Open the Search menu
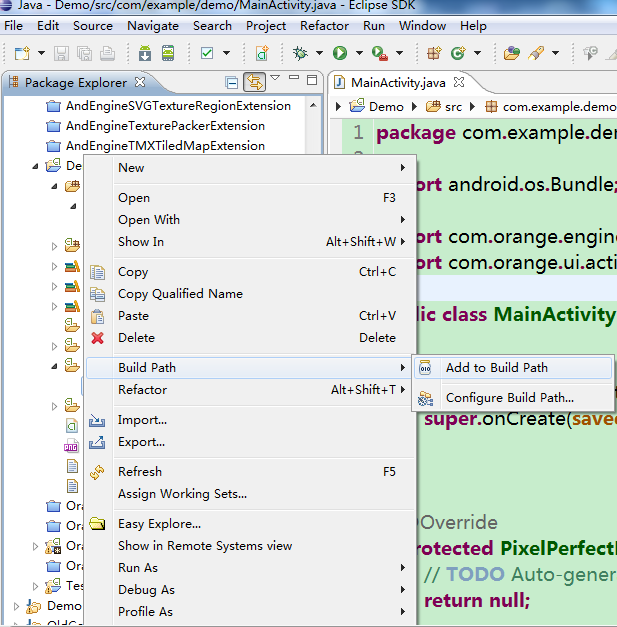 [212, 26]
